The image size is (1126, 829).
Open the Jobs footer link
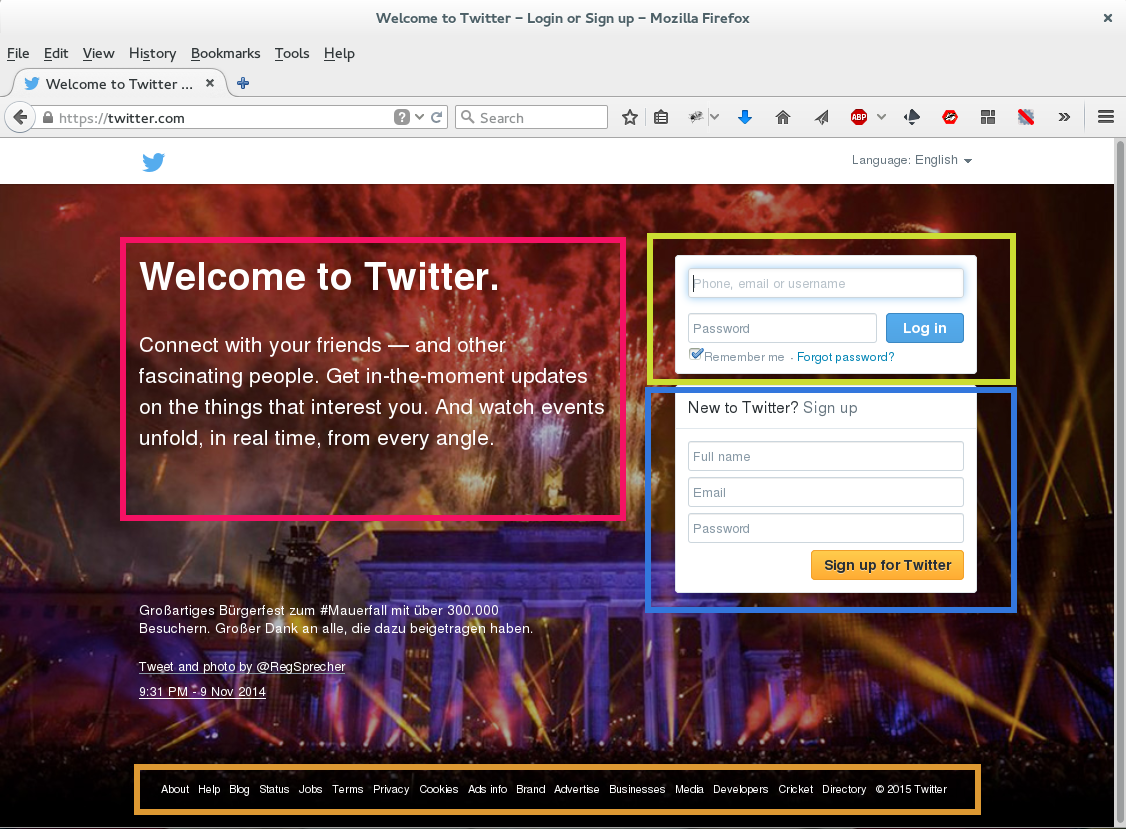[x=310, y=789]
